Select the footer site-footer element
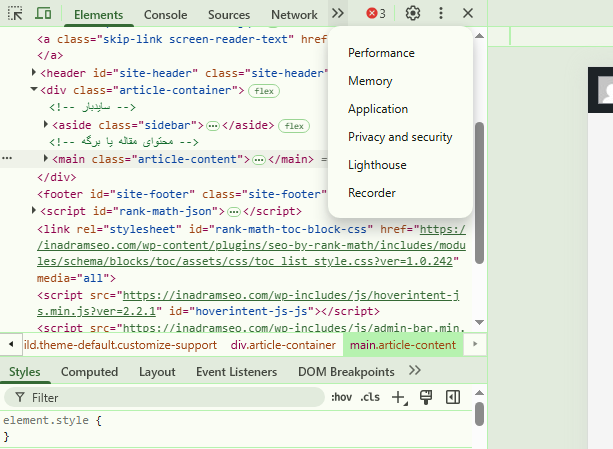Screen dimensions: 613x449 (182, 194)
